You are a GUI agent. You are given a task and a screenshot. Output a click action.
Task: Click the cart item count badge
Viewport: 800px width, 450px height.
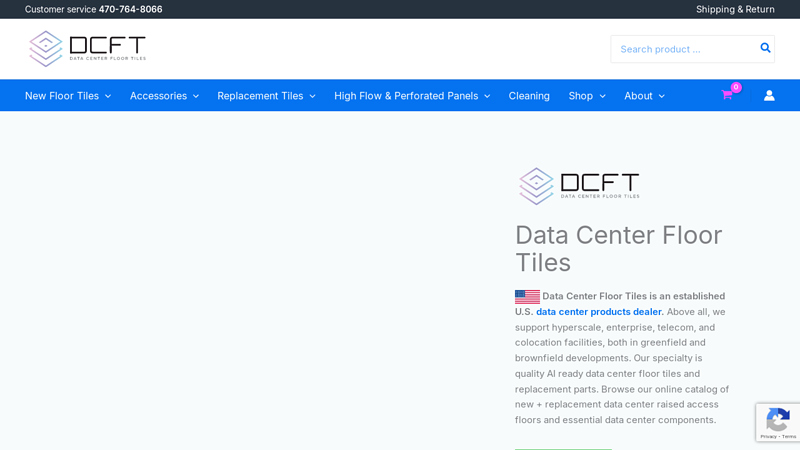(x=736, y=87)
